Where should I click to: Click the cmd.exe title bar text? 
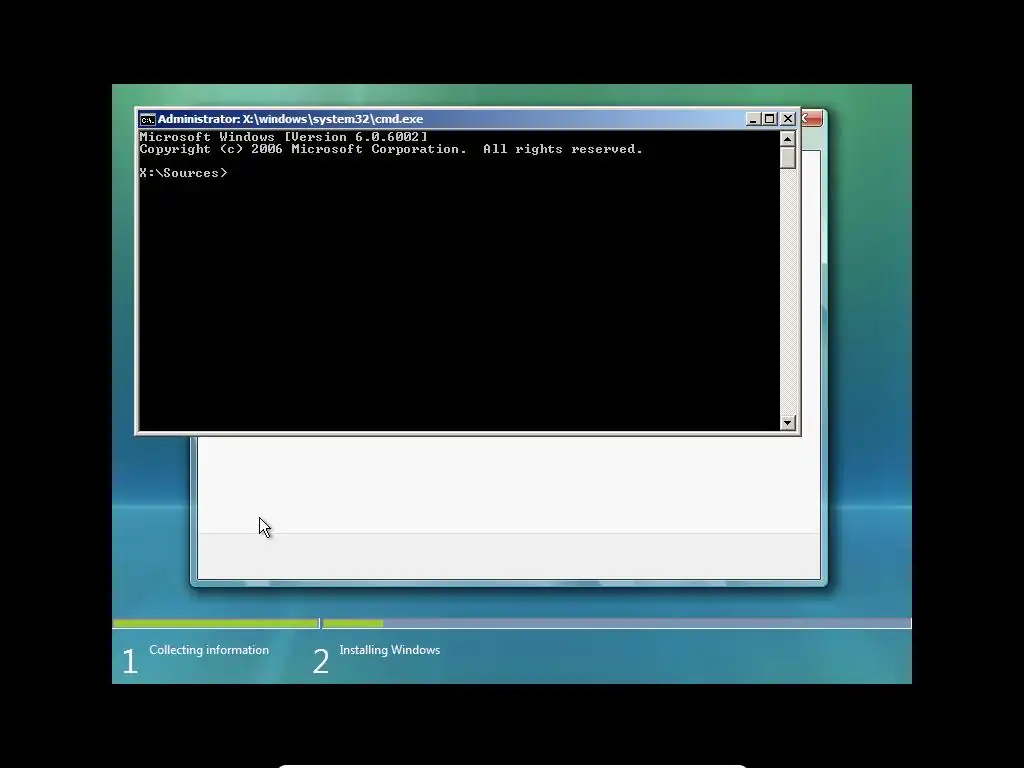[290, 119]
